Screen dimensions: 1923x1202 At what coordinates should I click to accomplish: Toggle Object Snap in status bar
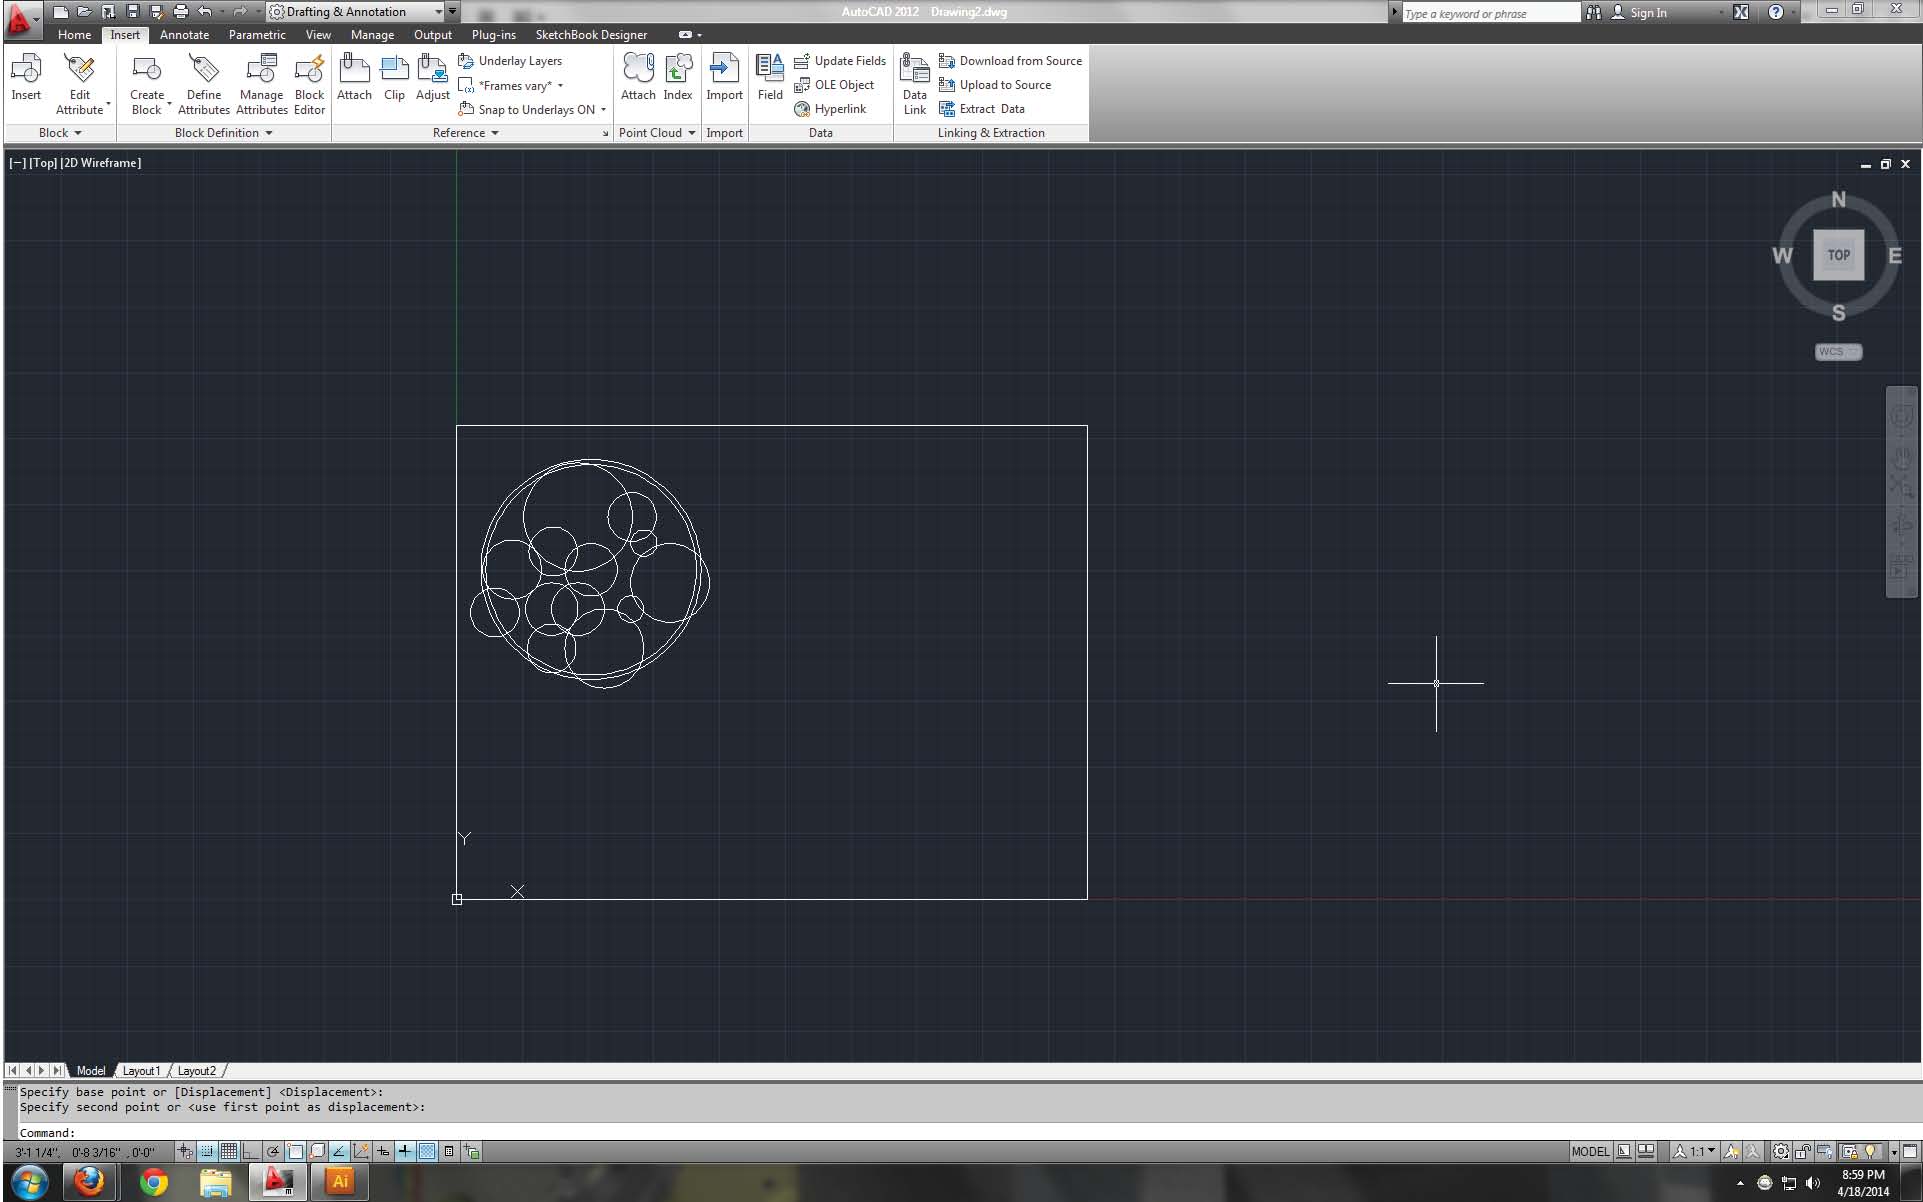(295, 1151)
